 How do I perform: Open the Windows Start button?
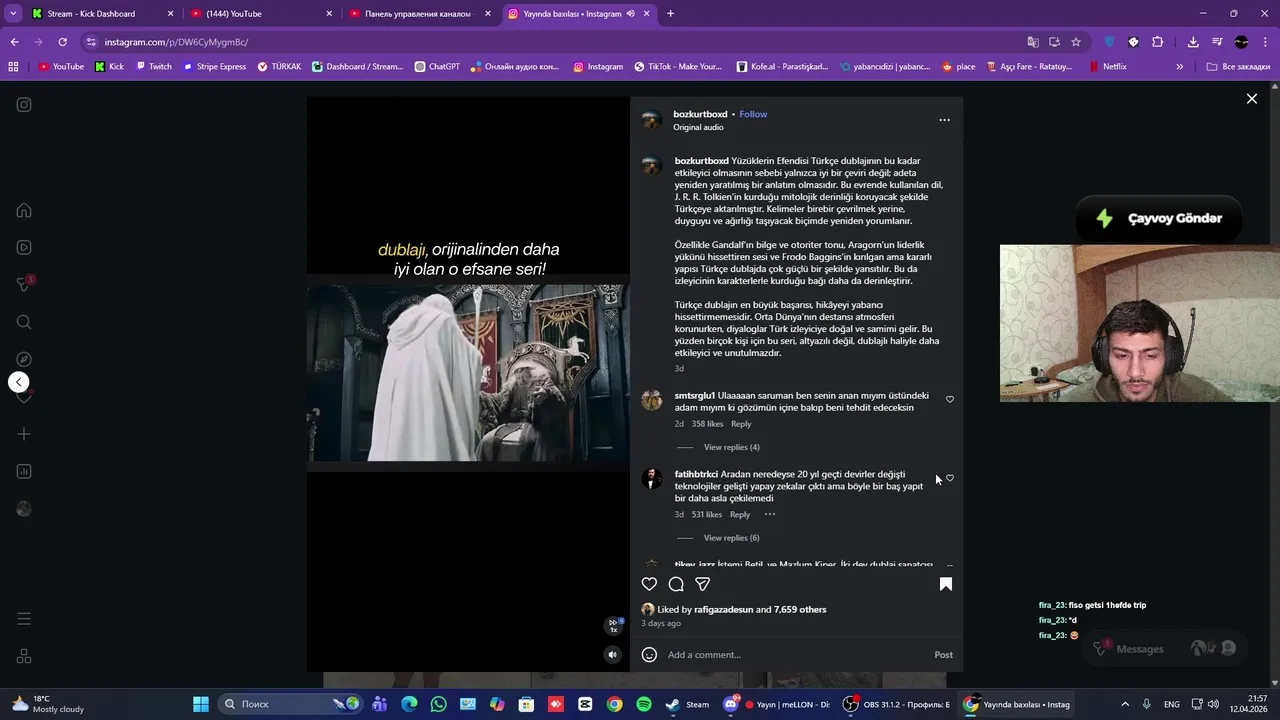point(201,704)
